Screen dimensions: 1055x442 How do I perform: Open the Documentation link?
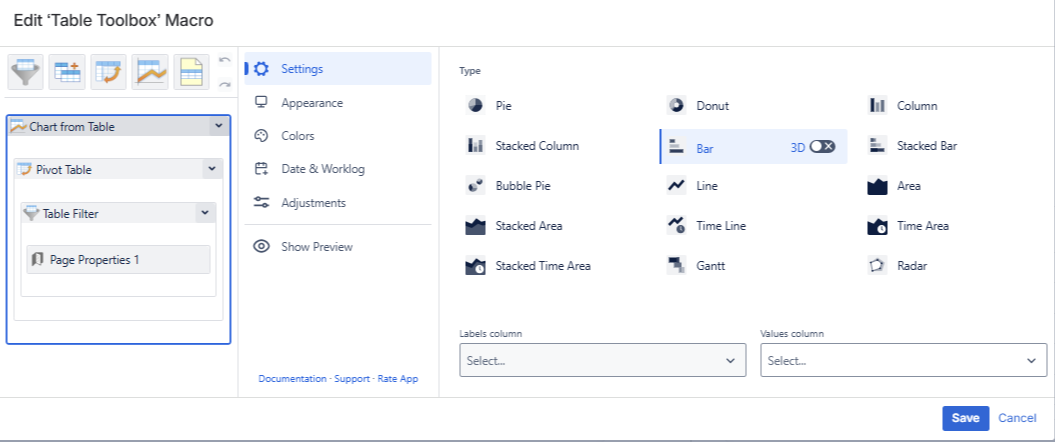pyautogui.click(x=293, y=379)
